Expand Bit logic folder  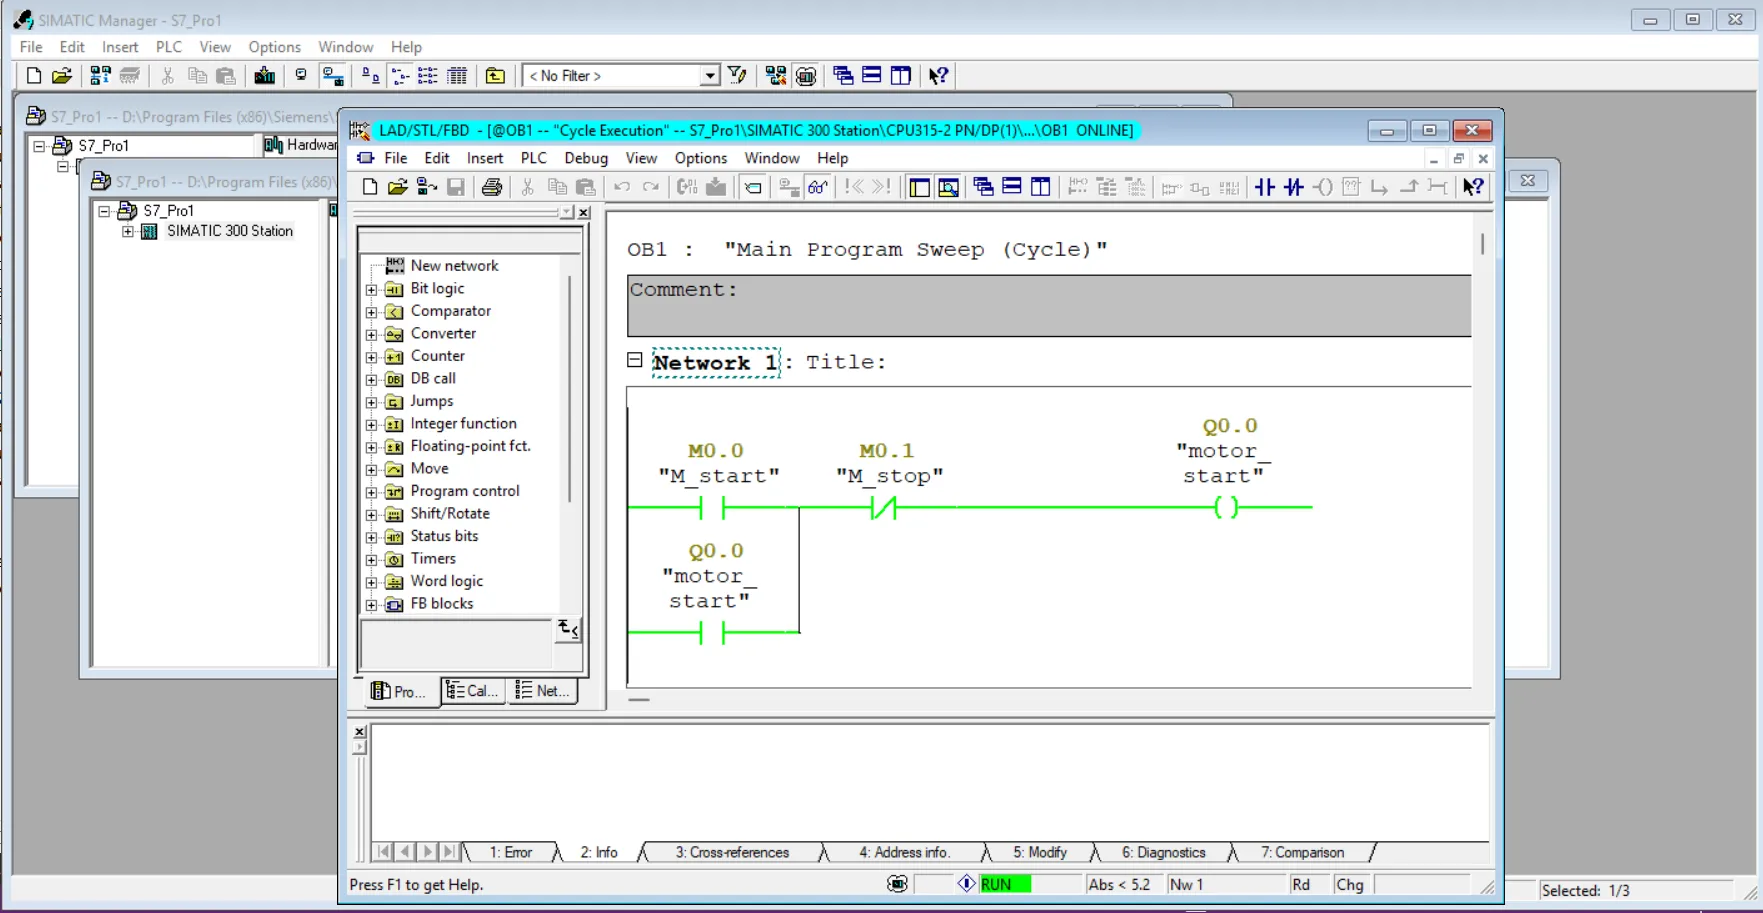point(371,289)
